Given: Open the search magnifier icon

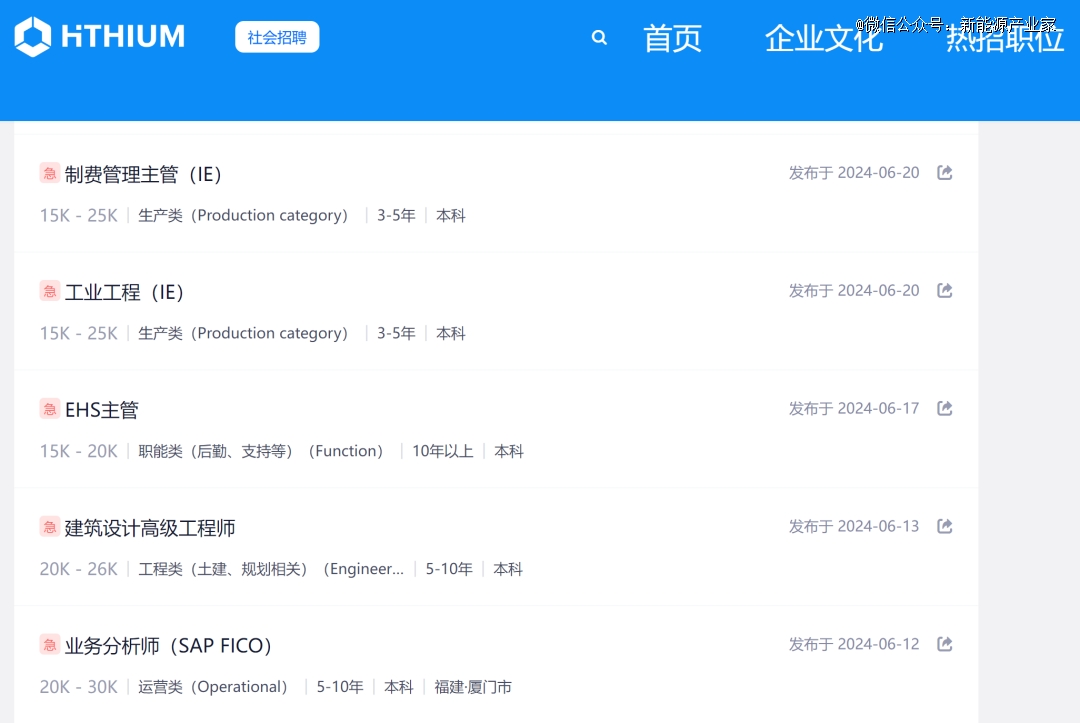Looking at the screenshot, I should (x=599, y=38).
